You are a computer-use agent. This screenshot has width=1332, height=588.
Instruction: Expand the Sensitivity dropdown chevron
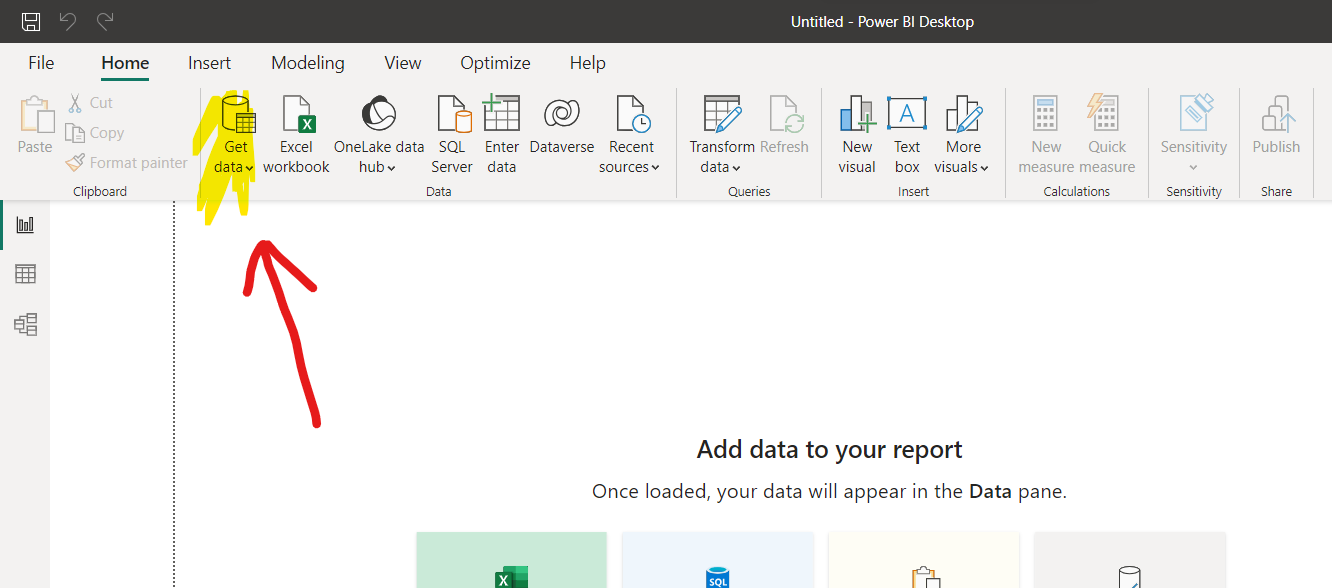(1193, 168)
